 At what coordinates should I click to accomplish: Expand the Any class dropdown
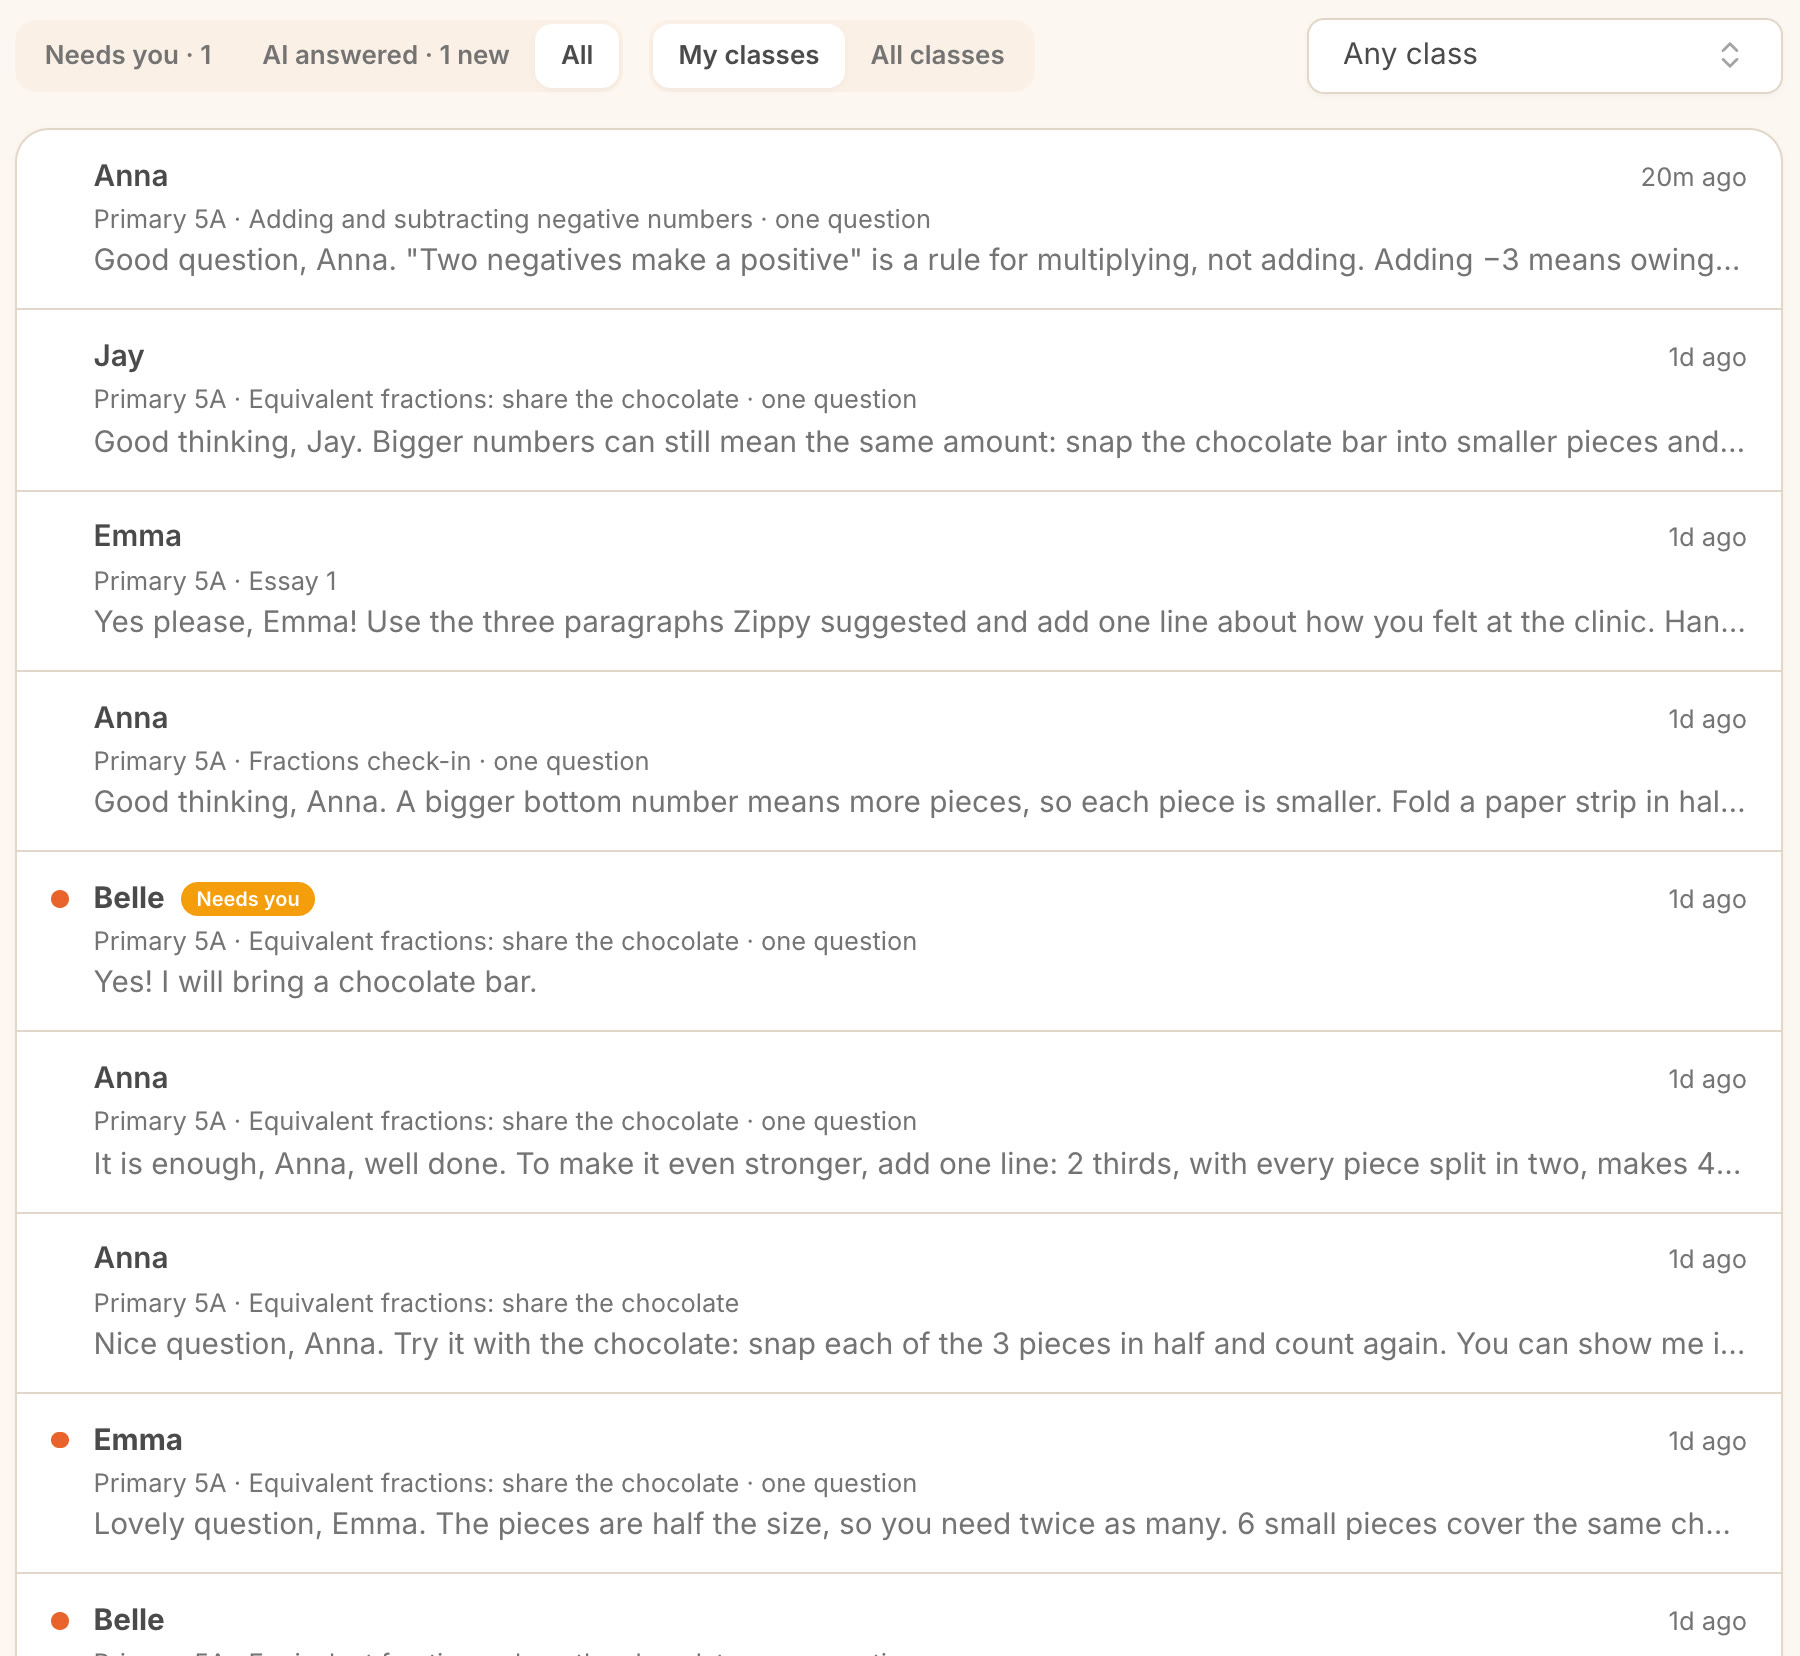1544,55
